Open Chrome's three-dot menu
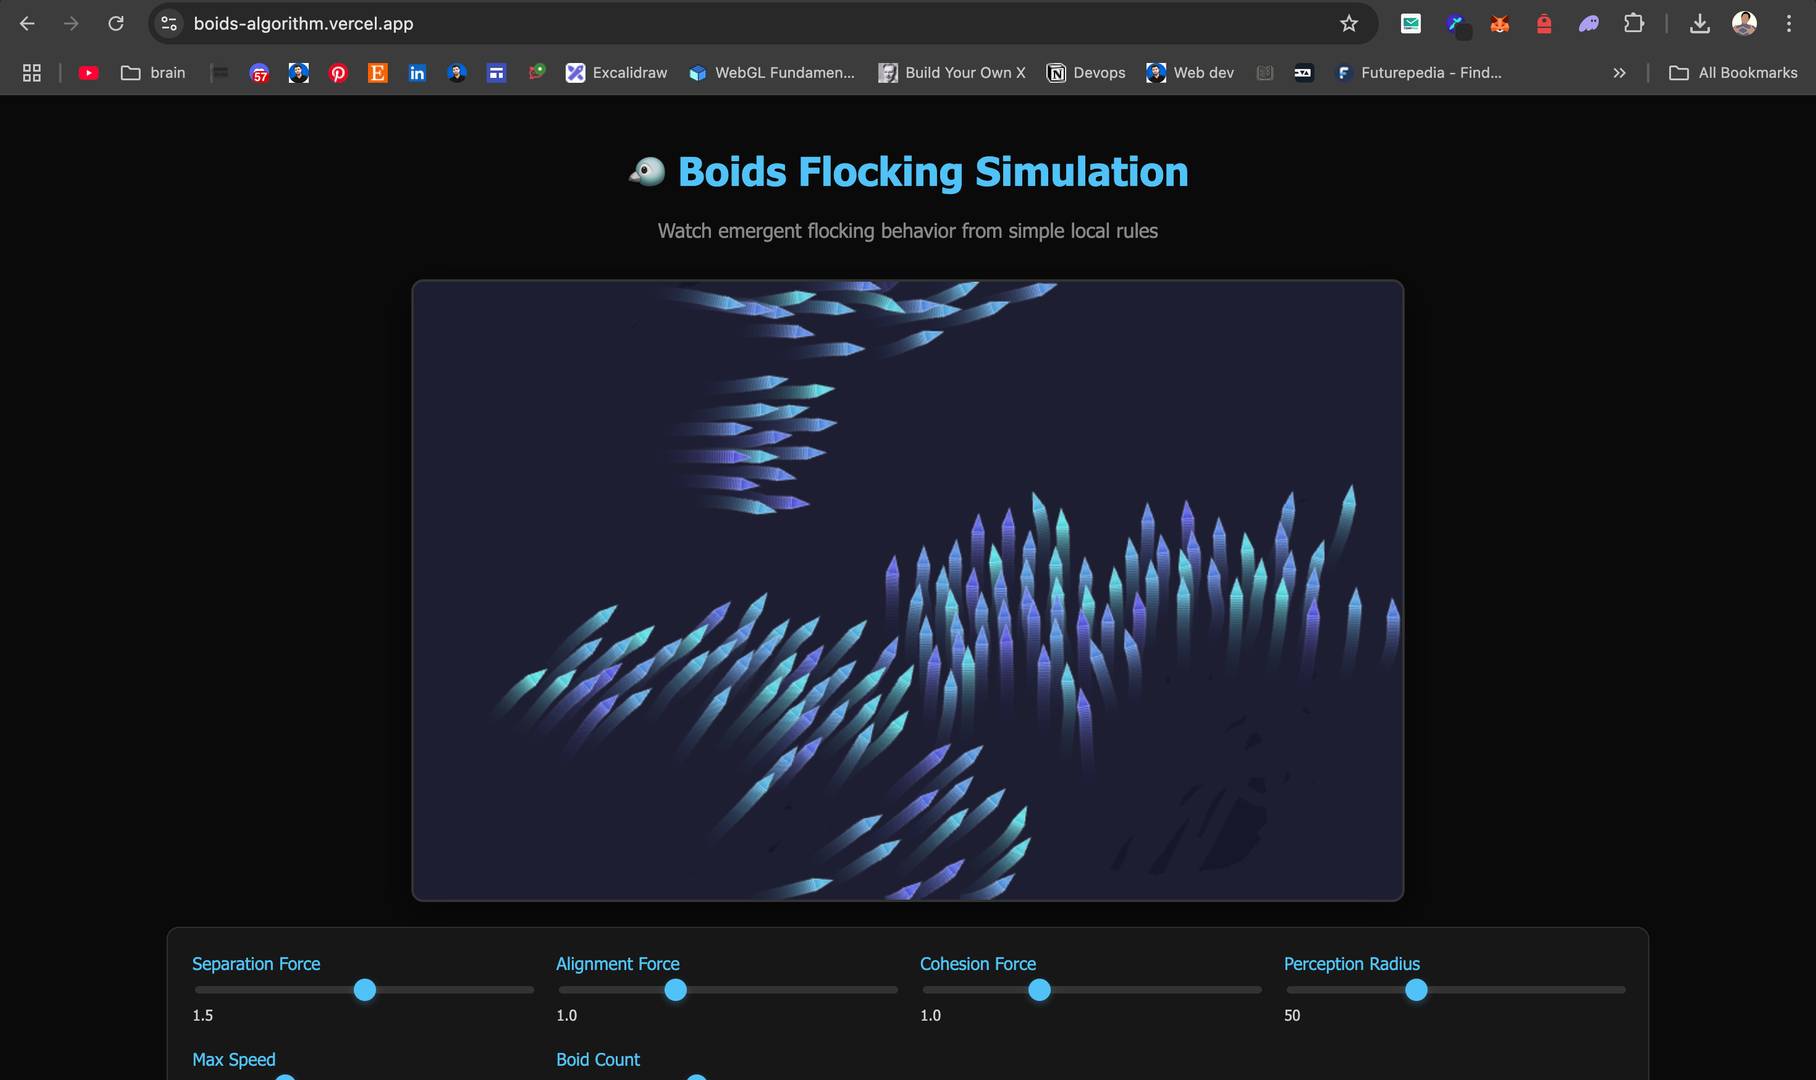This screenshot has height=1080, width=1816. point(1791,23)
